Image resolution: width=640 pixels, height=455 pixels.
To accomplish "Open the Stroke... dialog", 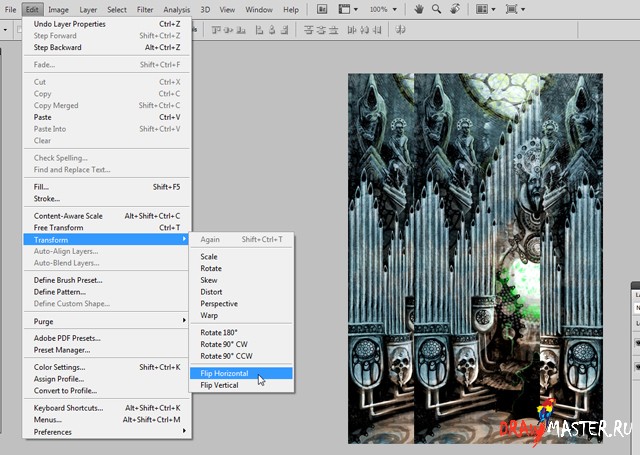I will [107, 199].
